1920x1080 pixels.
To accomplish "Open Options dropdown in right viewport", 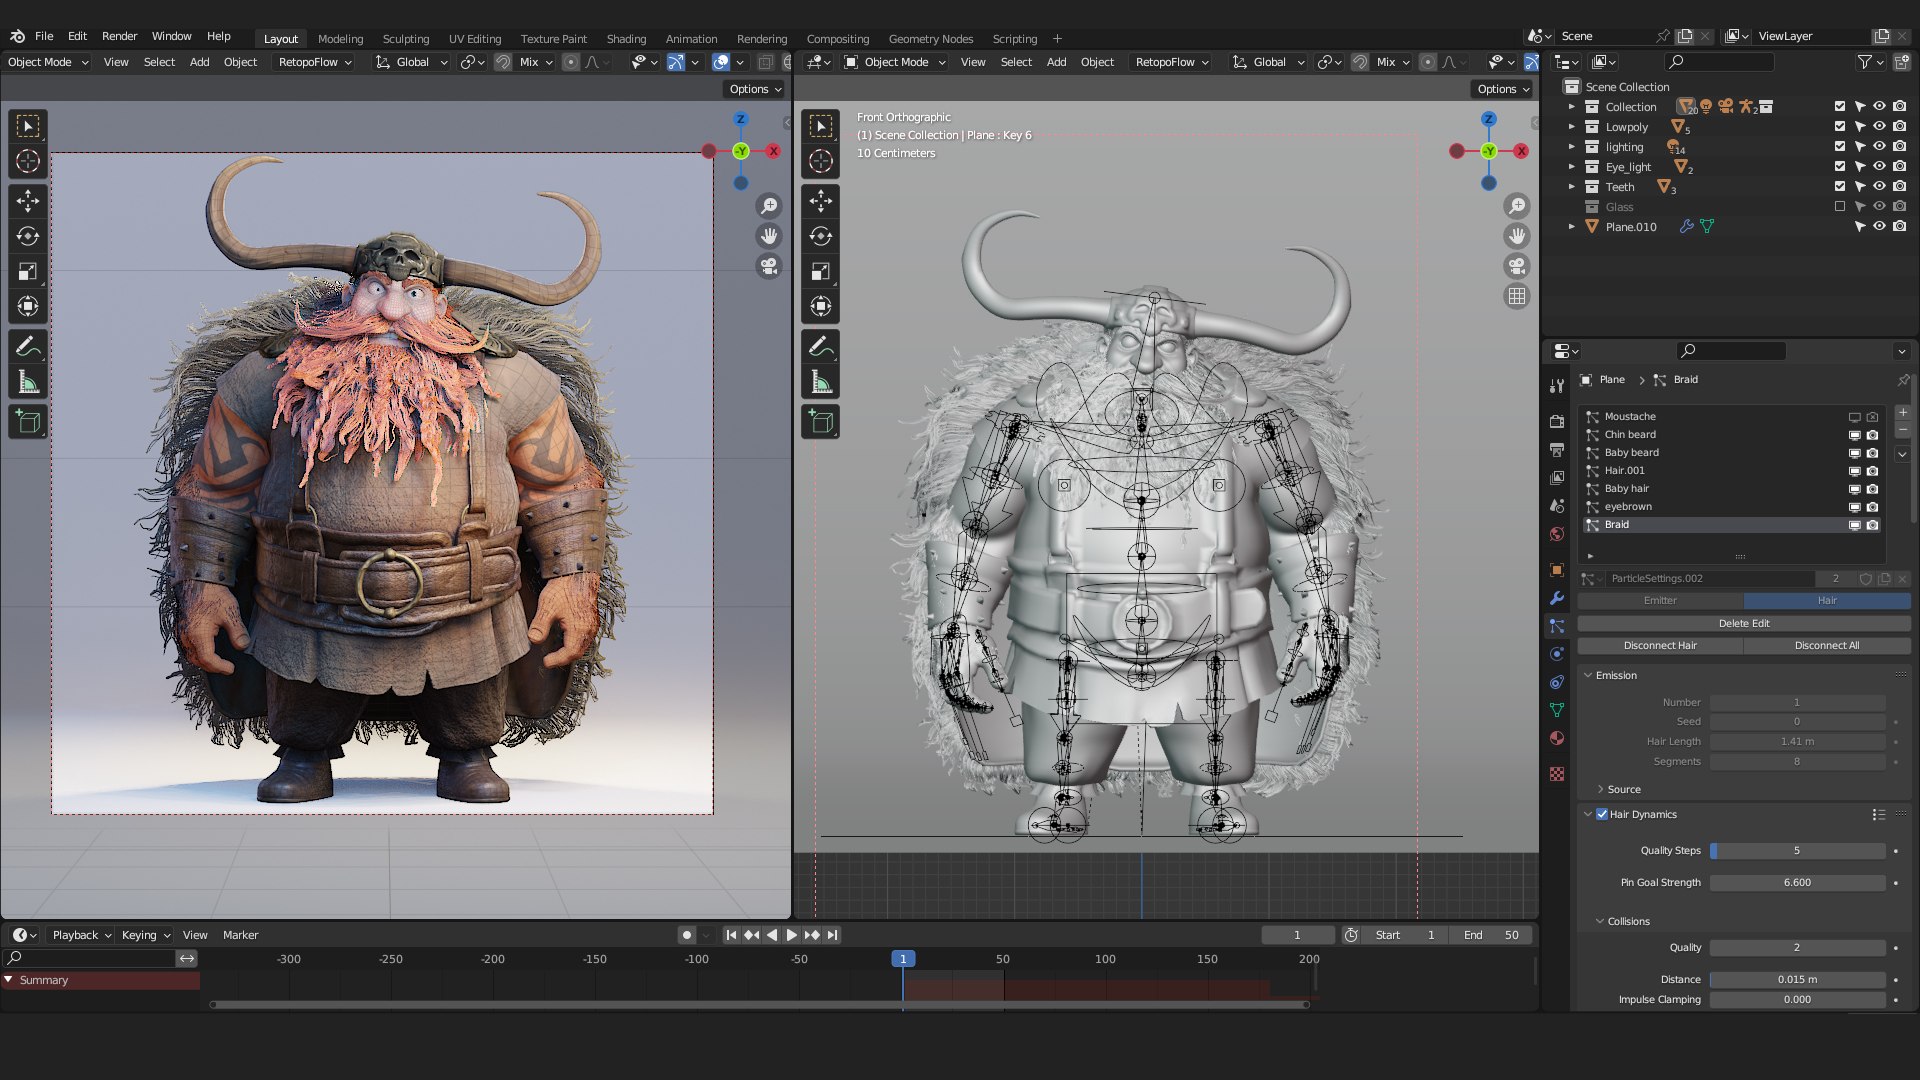I will pyautogui.click(x=1504, y=89).
